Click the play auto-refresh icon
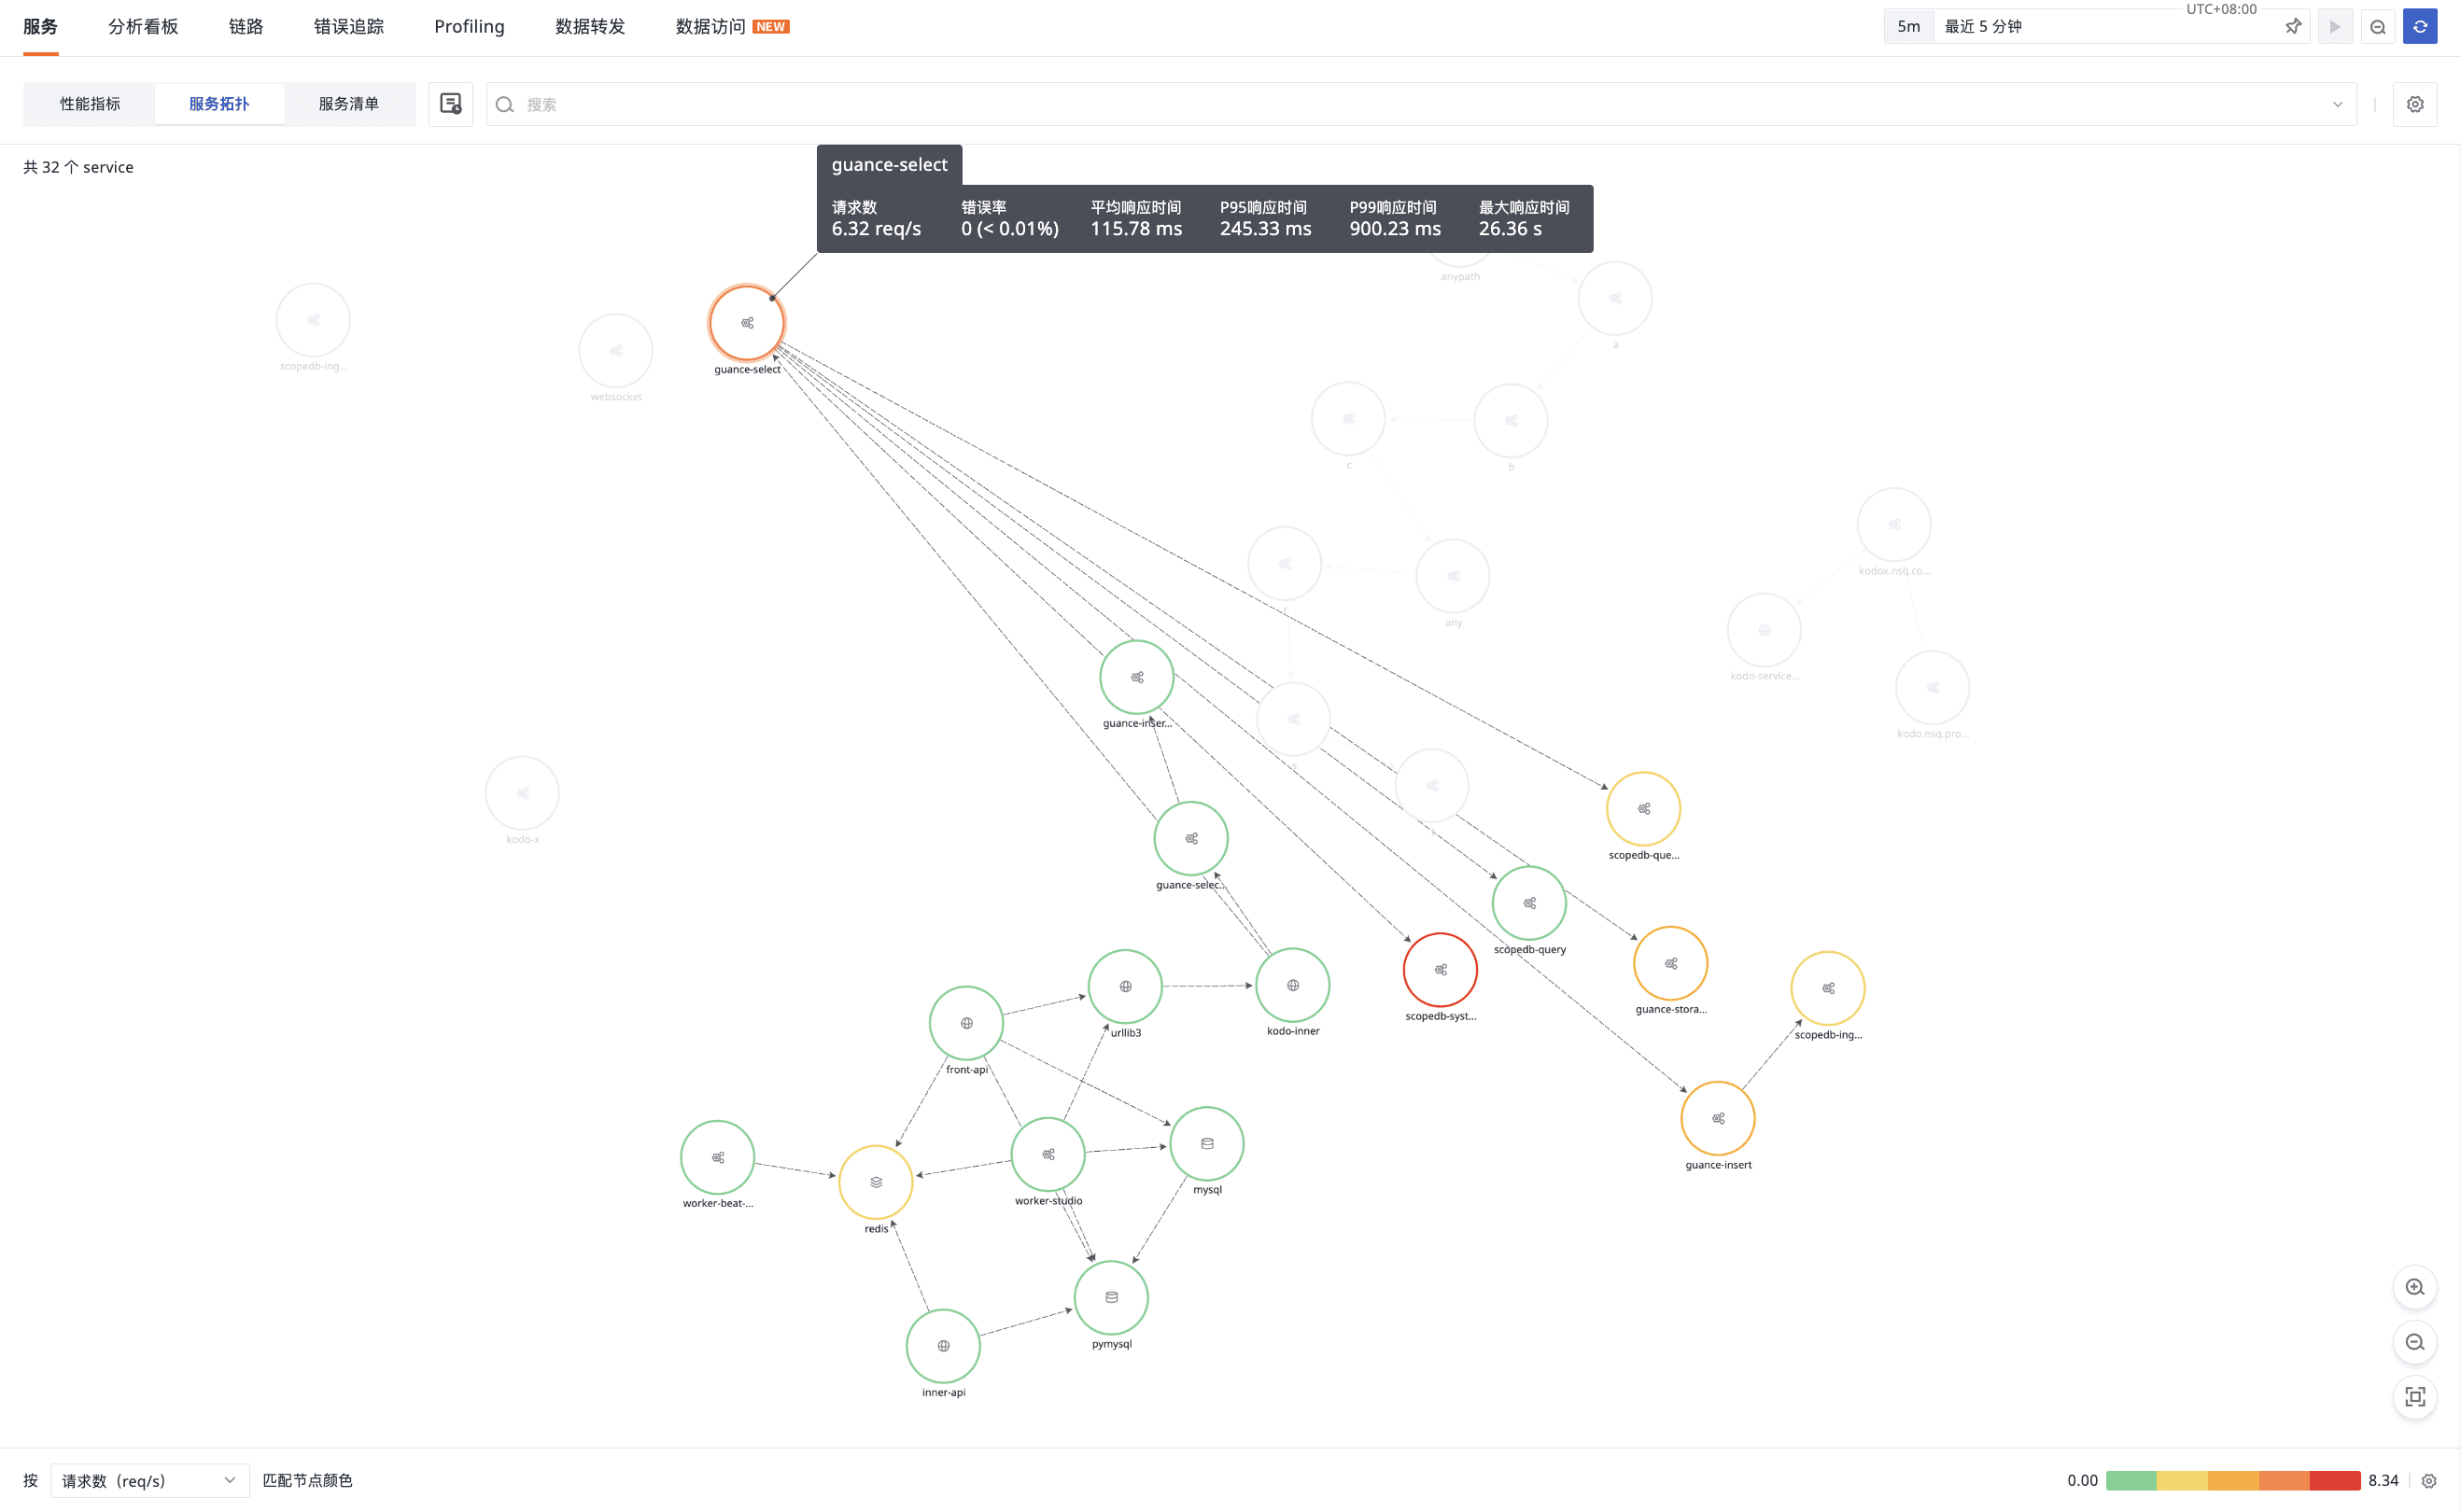 2335,27
